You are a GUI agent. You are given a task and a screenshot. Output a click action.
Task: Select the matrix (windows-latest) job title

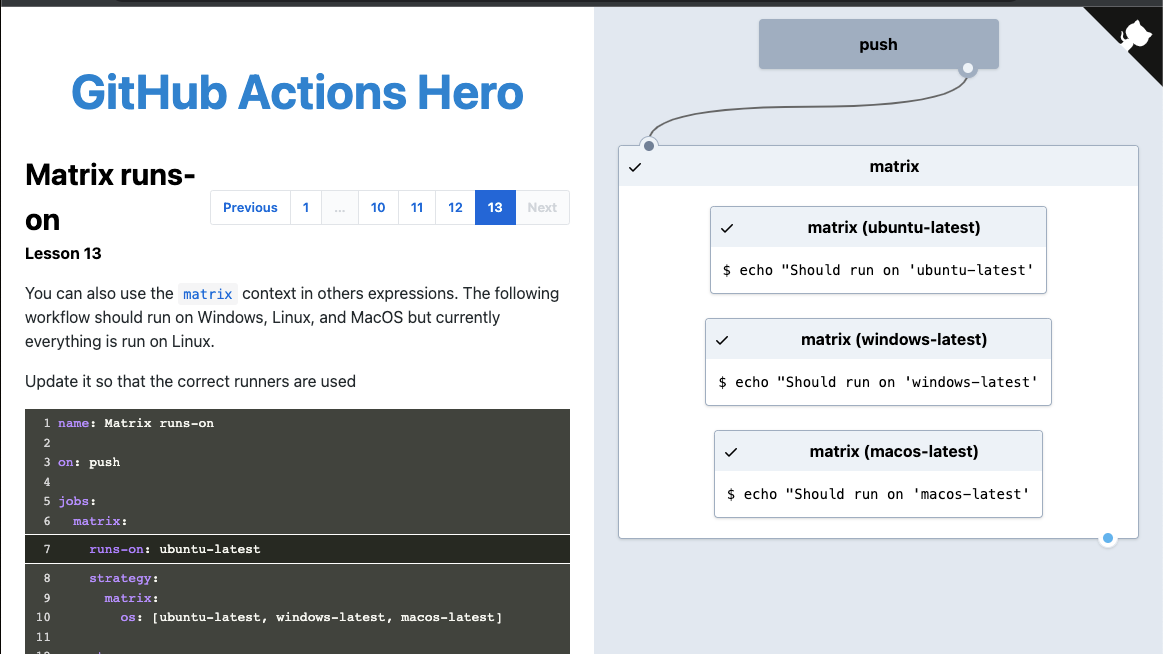[894, 340]
